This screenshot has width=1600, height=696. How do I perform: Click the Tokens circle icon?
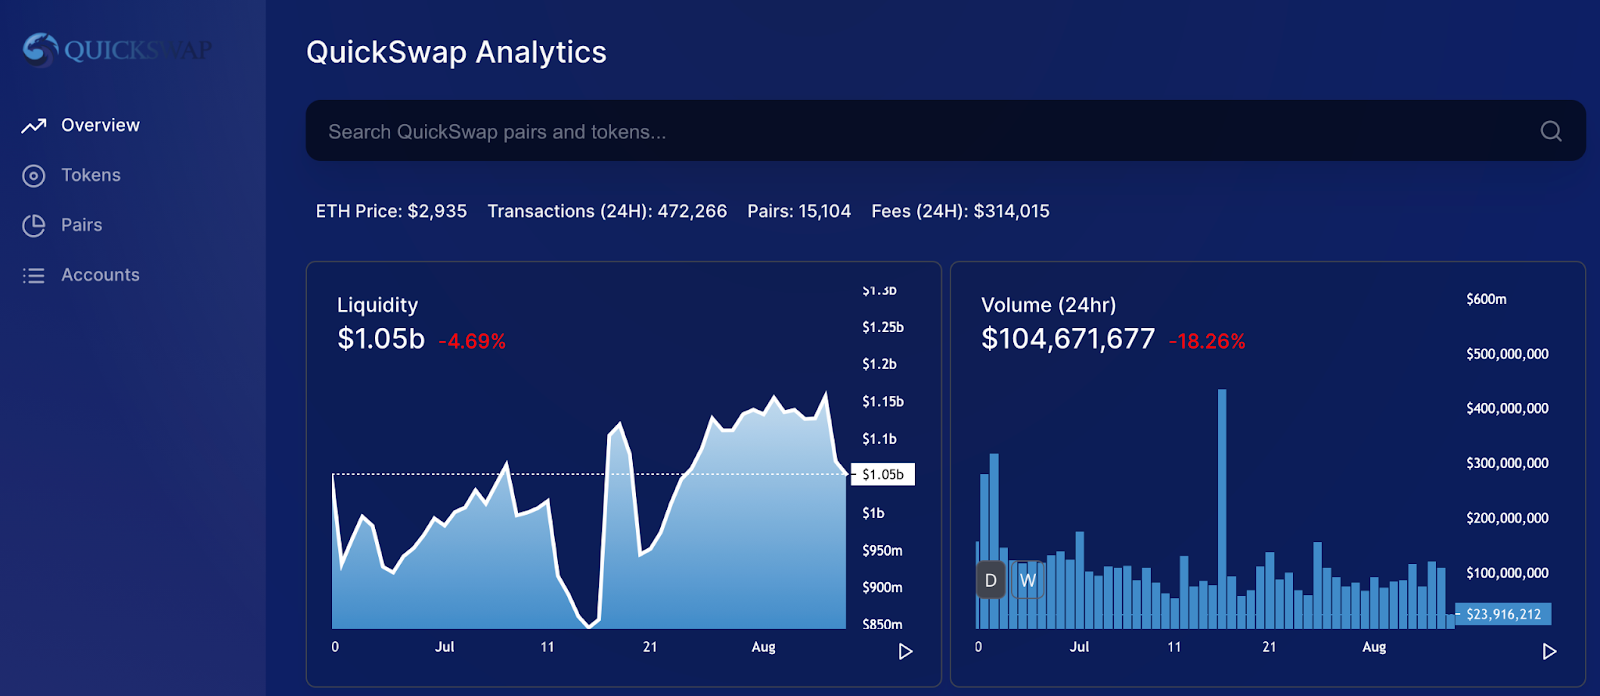pyautogui.click(x=34, y=176)
